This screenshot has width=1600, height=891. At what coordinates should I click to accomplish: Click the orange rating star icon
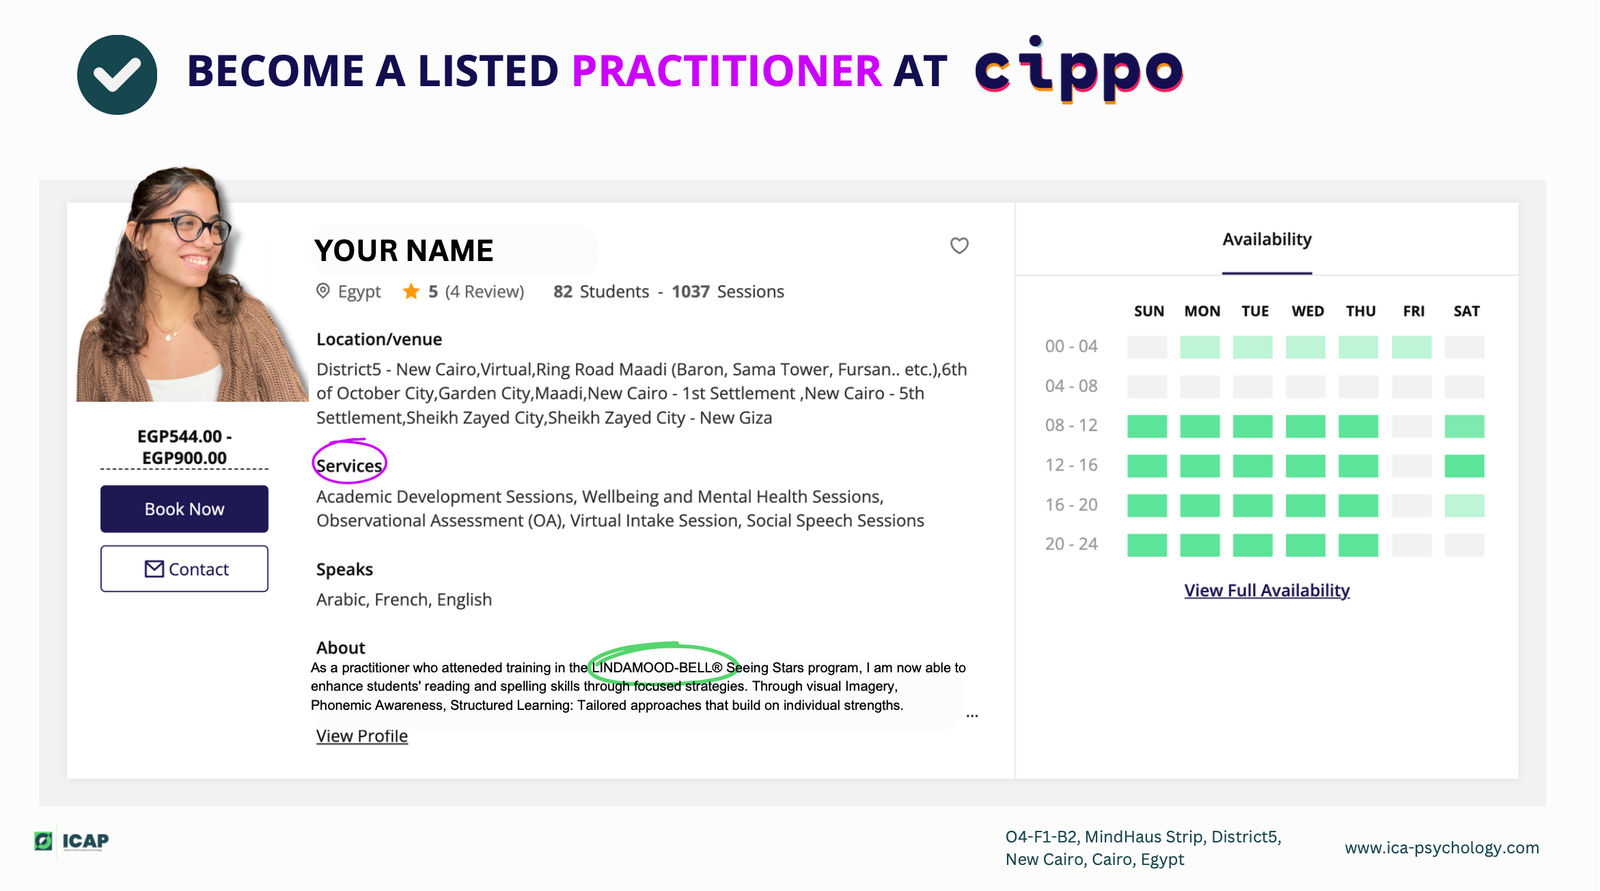[411, 291]
